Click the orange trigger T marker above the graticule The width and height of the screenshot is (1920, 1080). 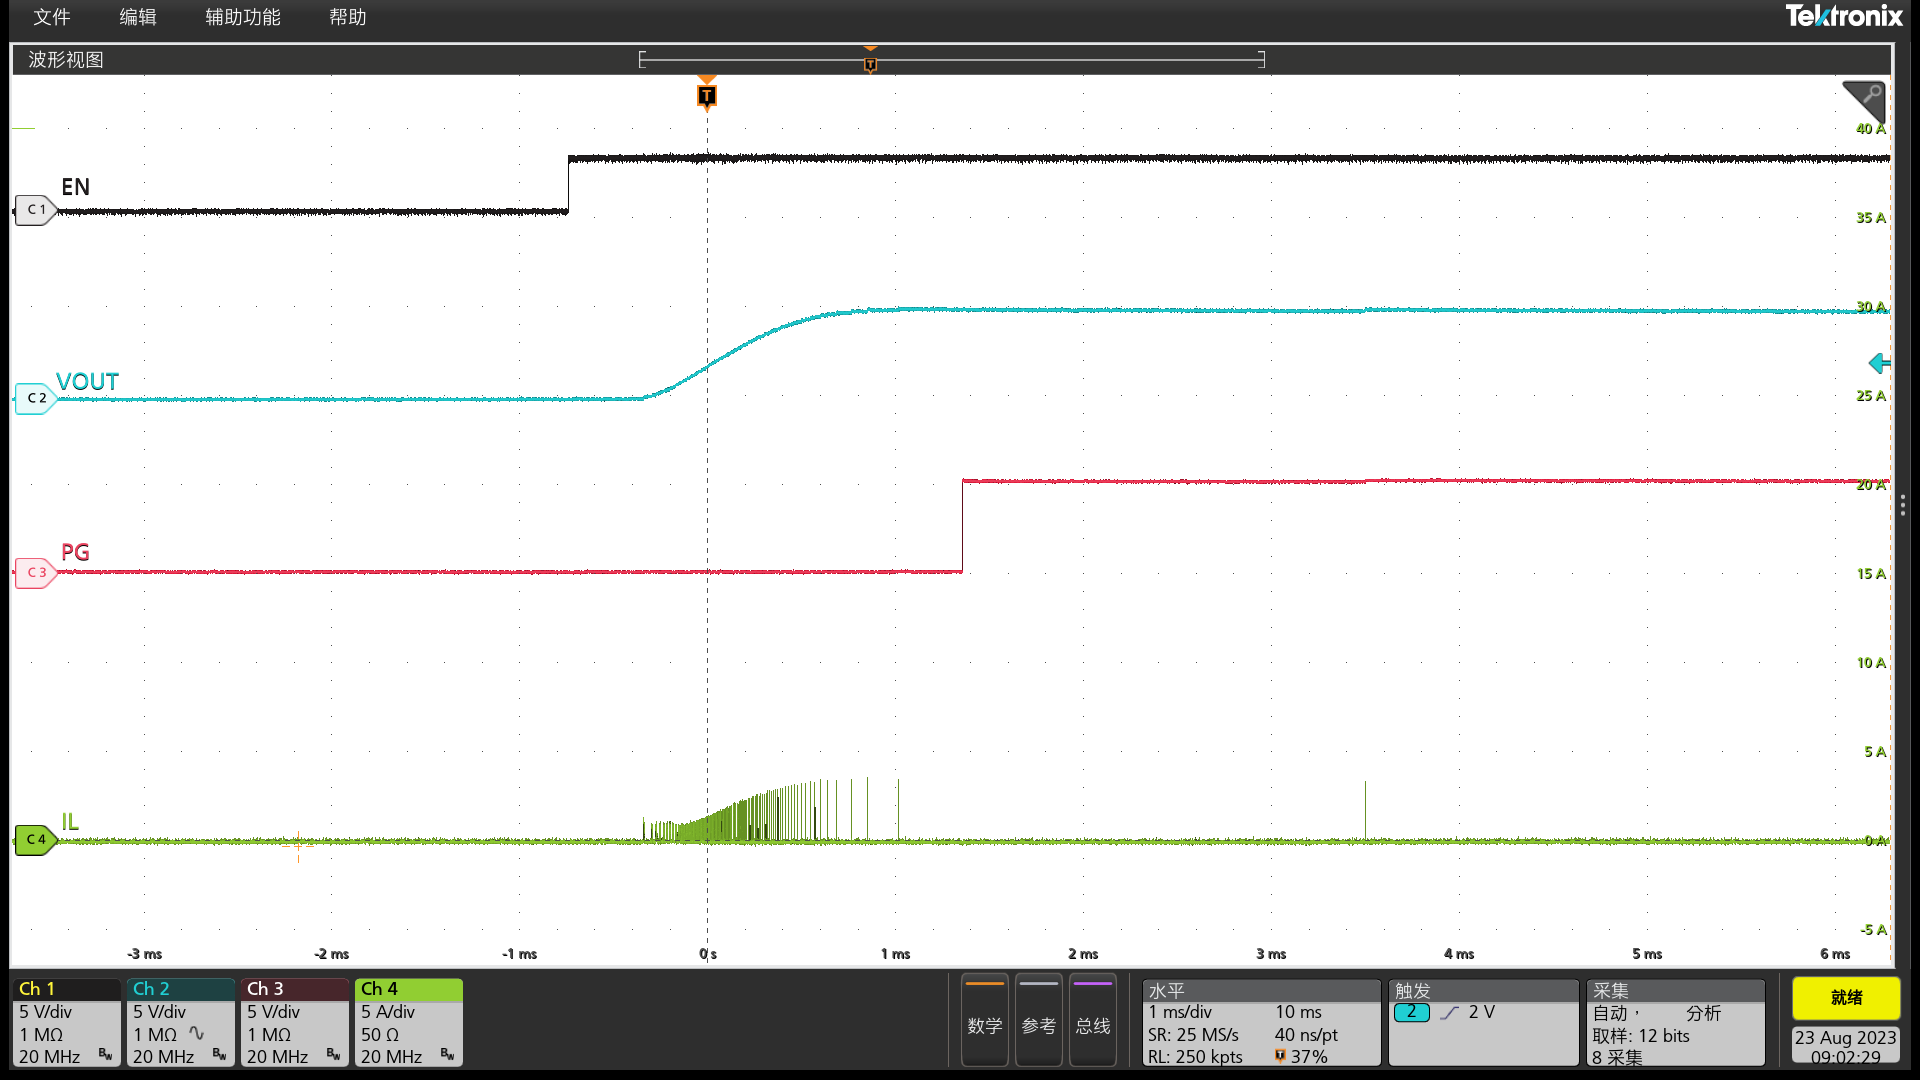(x=707, y=96)
